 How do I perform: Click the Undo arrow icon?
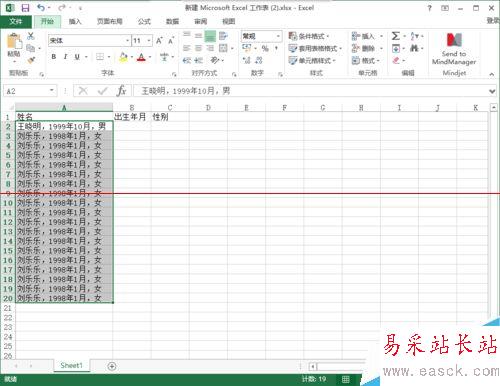41,7
